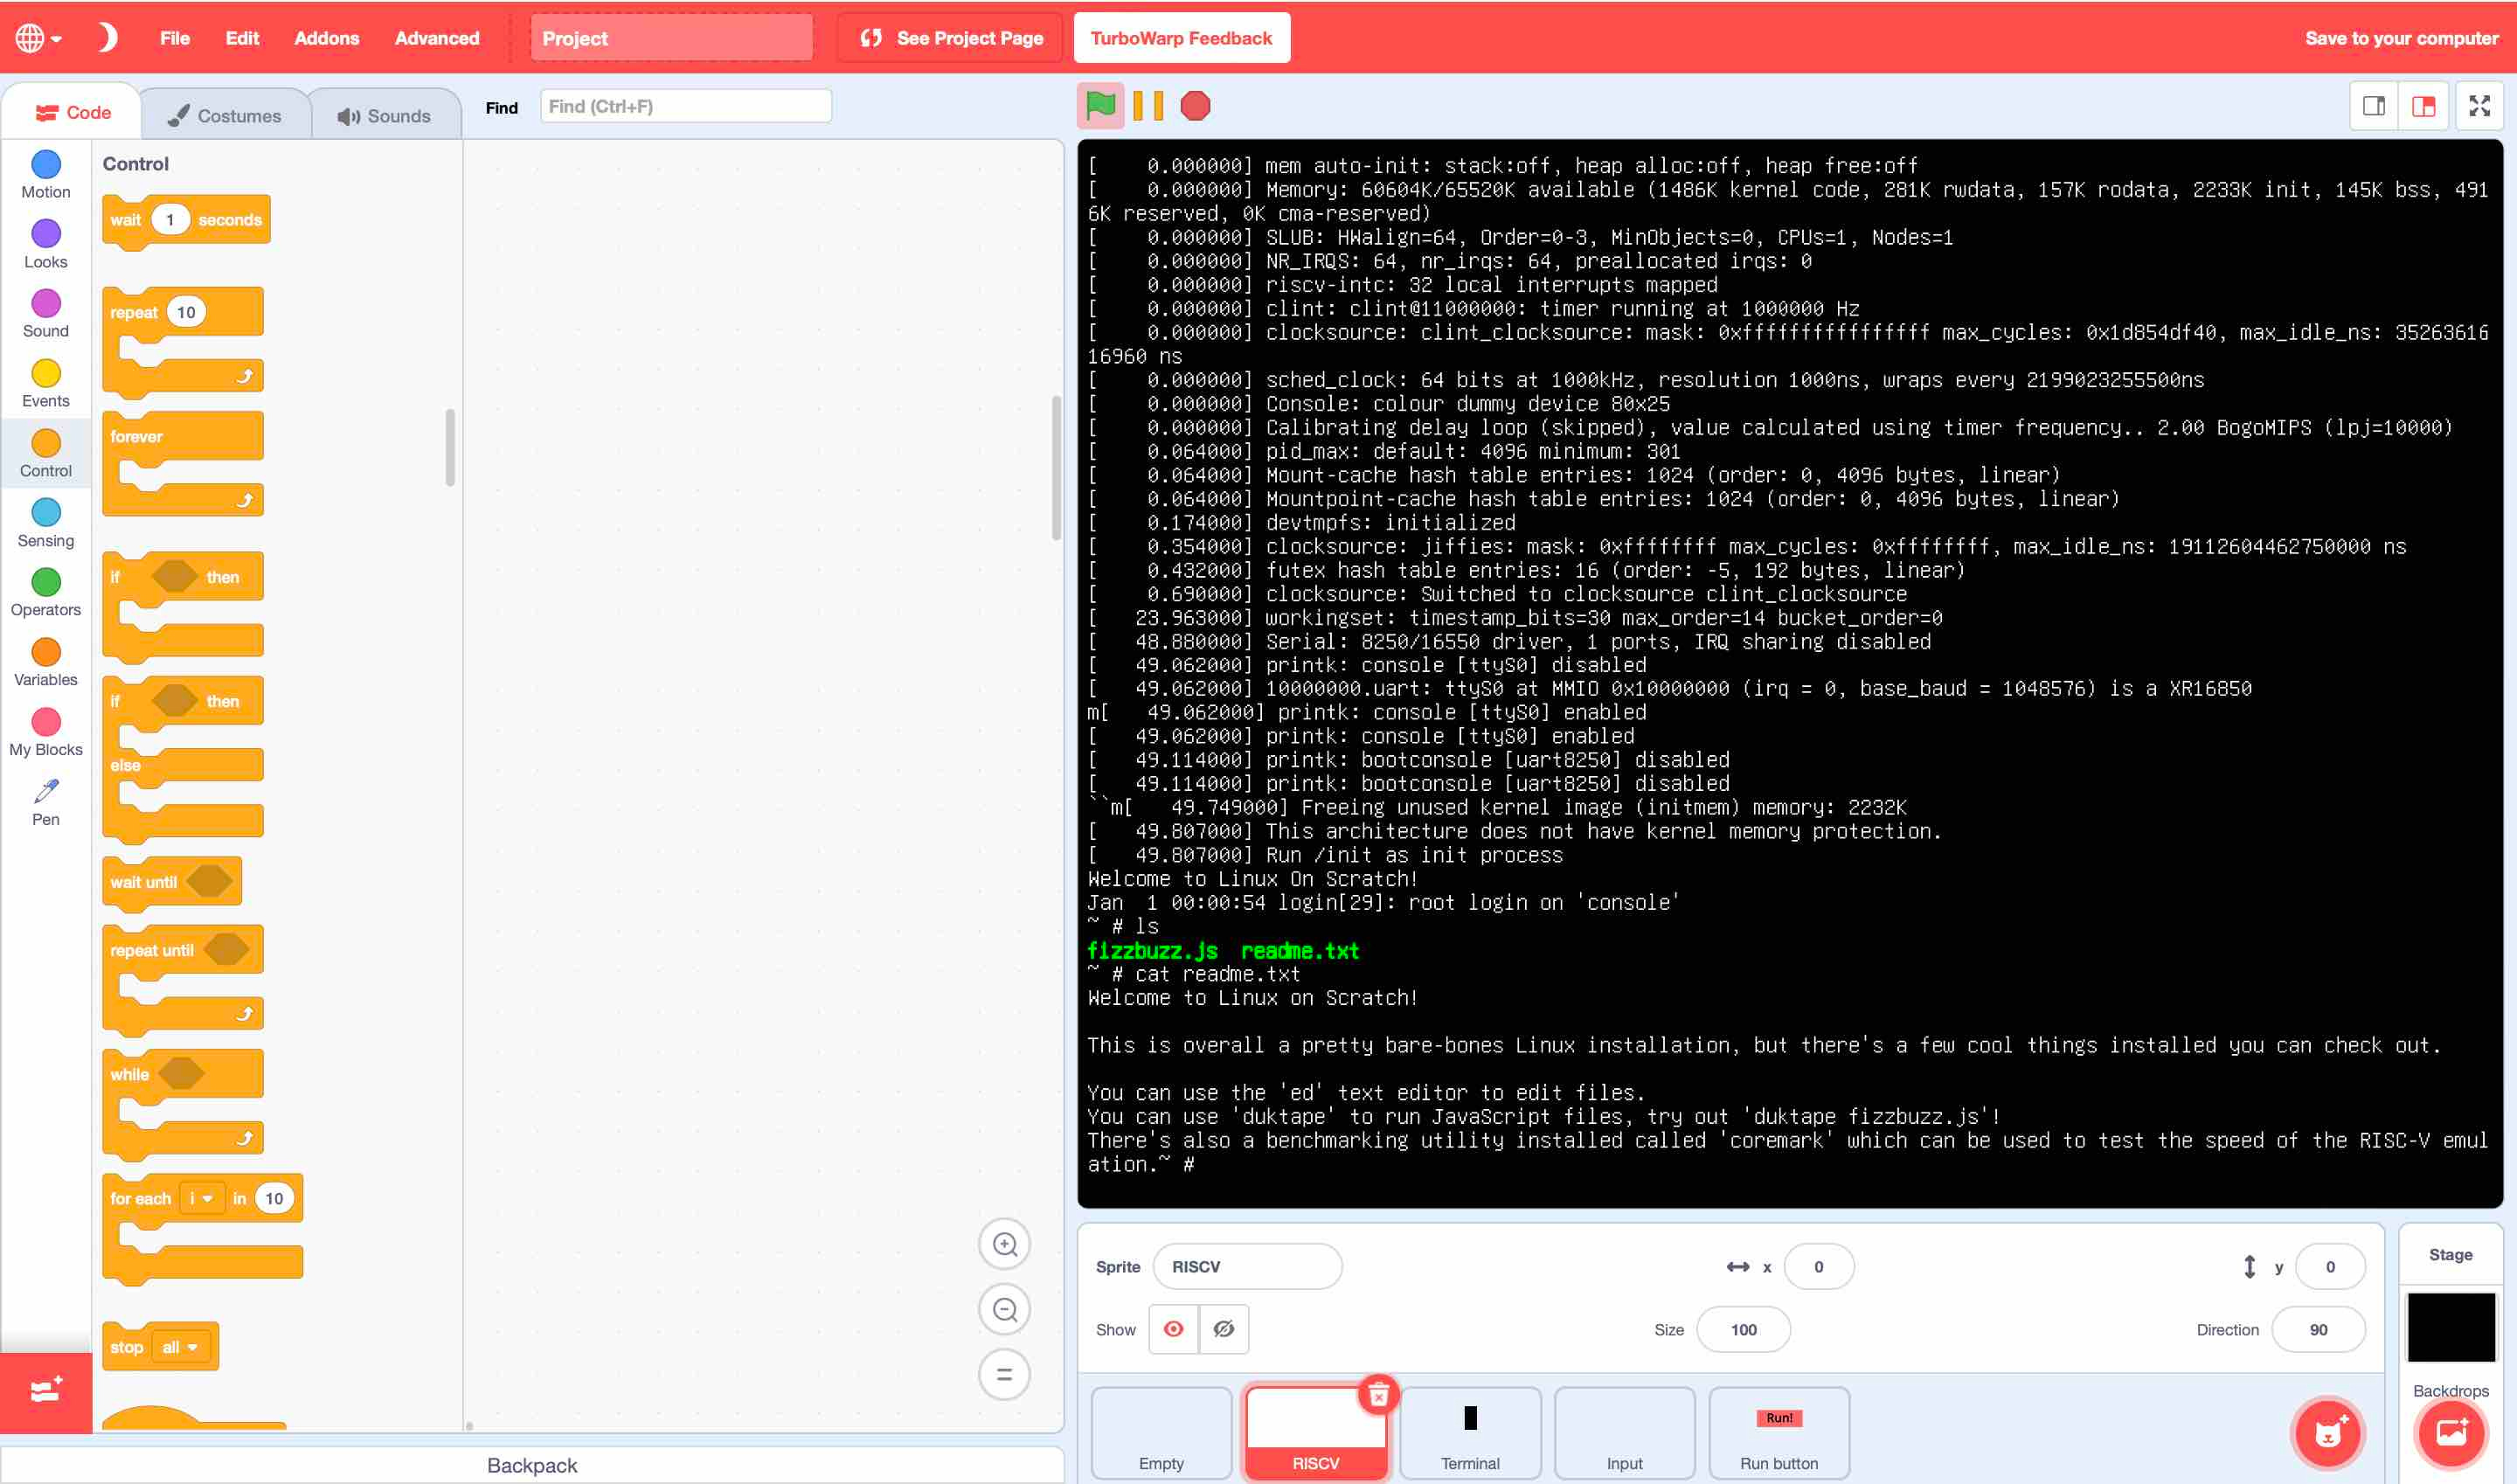
Task: Select the Input sprite thumbnail
Action: 1624,1433
